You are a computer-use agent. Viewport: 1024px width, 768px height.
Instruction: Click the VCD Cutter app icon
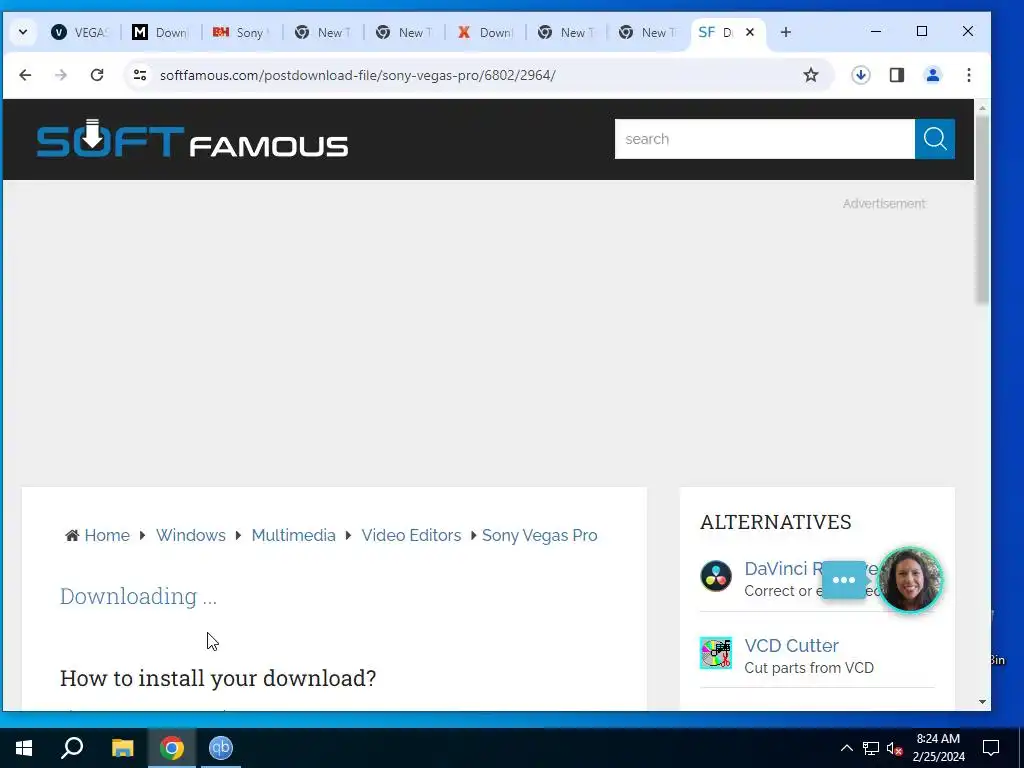[716, 653]
